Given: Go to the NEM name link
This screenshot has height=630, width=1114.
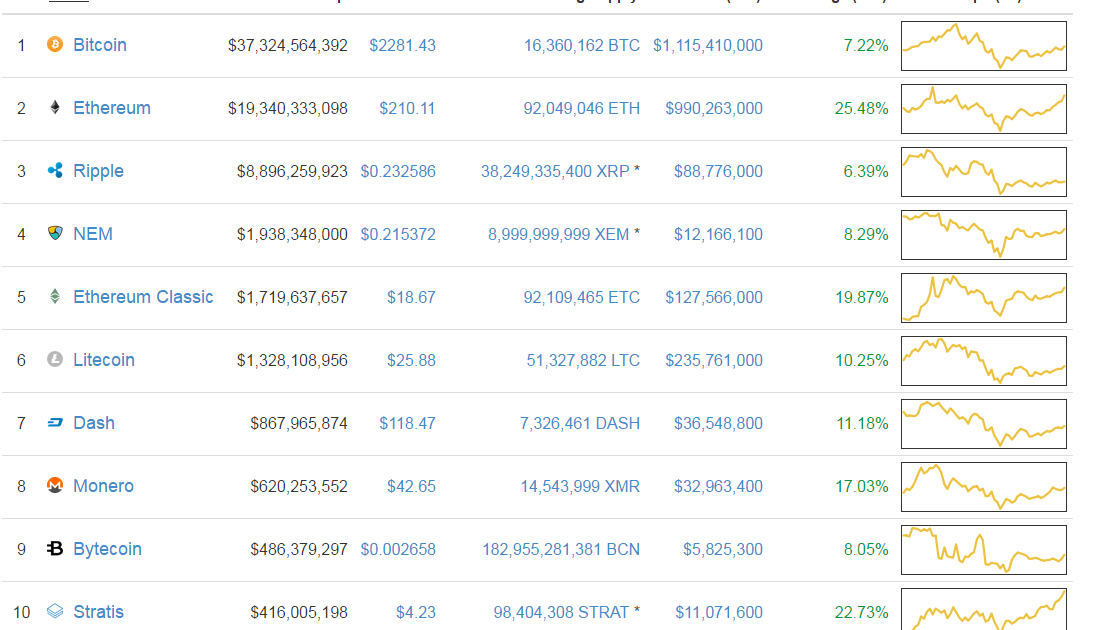Looking at the screenshot, I should pos(93,234).
